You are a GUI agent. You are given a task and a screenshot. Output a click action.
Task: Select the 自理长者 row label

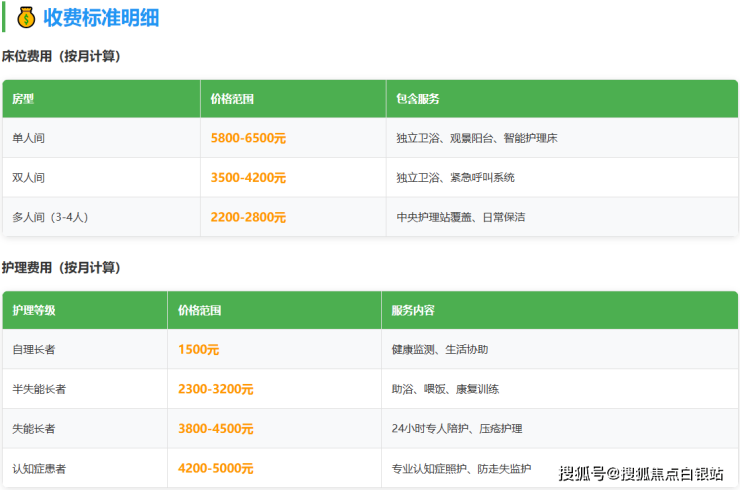tap(34, 350)
